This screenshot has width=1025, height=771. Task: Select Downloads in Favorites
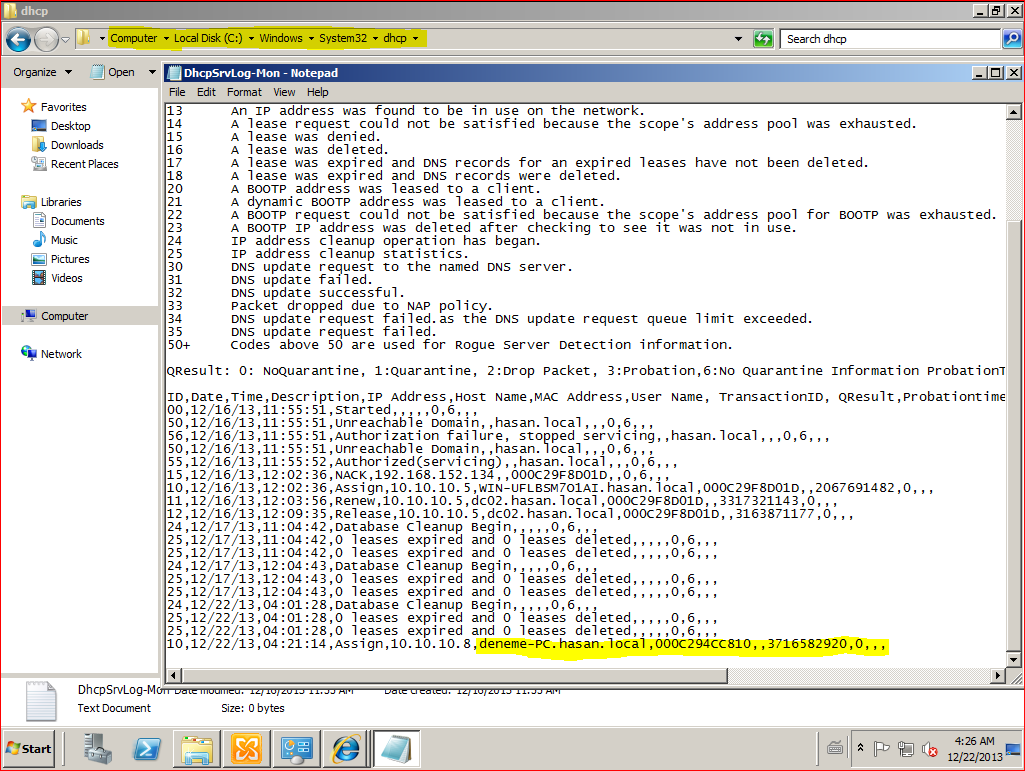tap(77, 145)
